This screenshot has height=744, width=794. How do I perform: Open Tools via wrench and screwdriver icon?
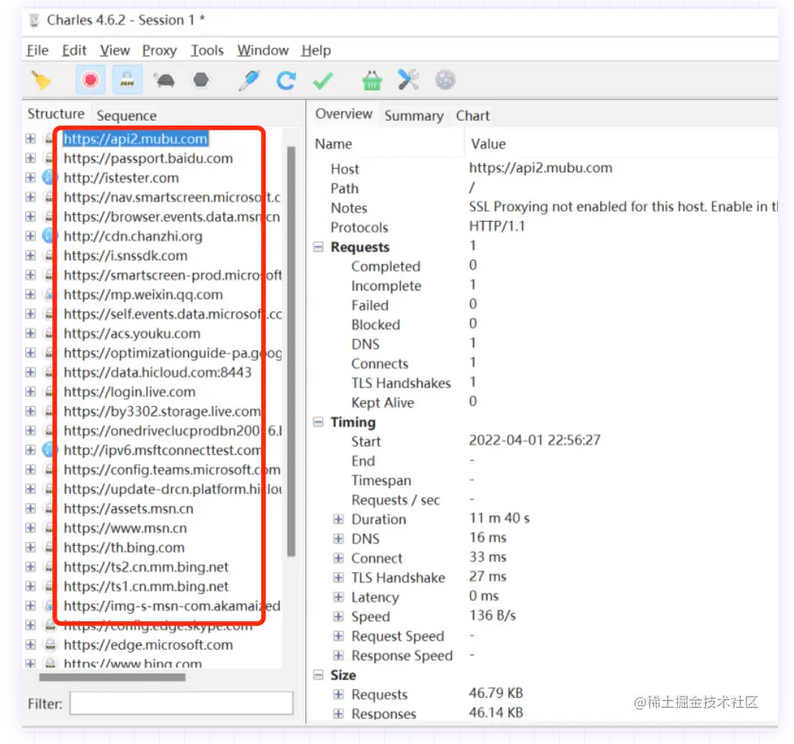(408, 80)
